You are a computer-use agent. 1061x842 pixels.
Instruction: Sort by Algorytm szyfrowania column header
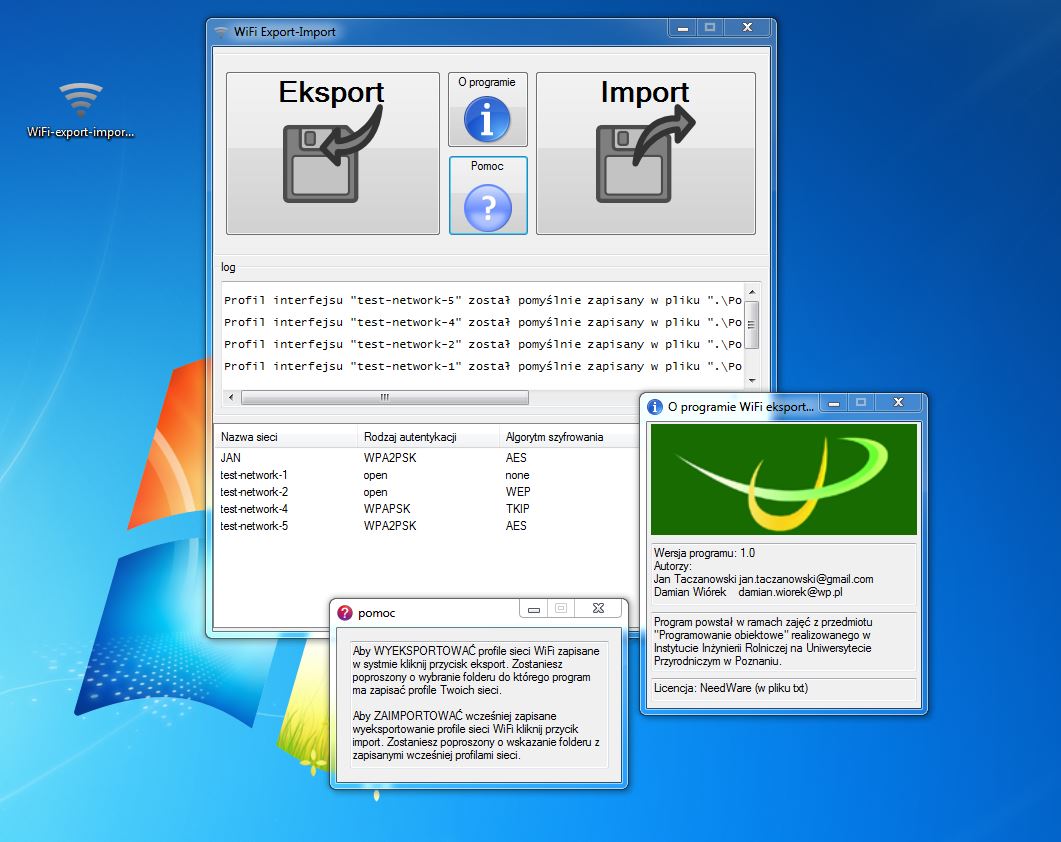568,437
